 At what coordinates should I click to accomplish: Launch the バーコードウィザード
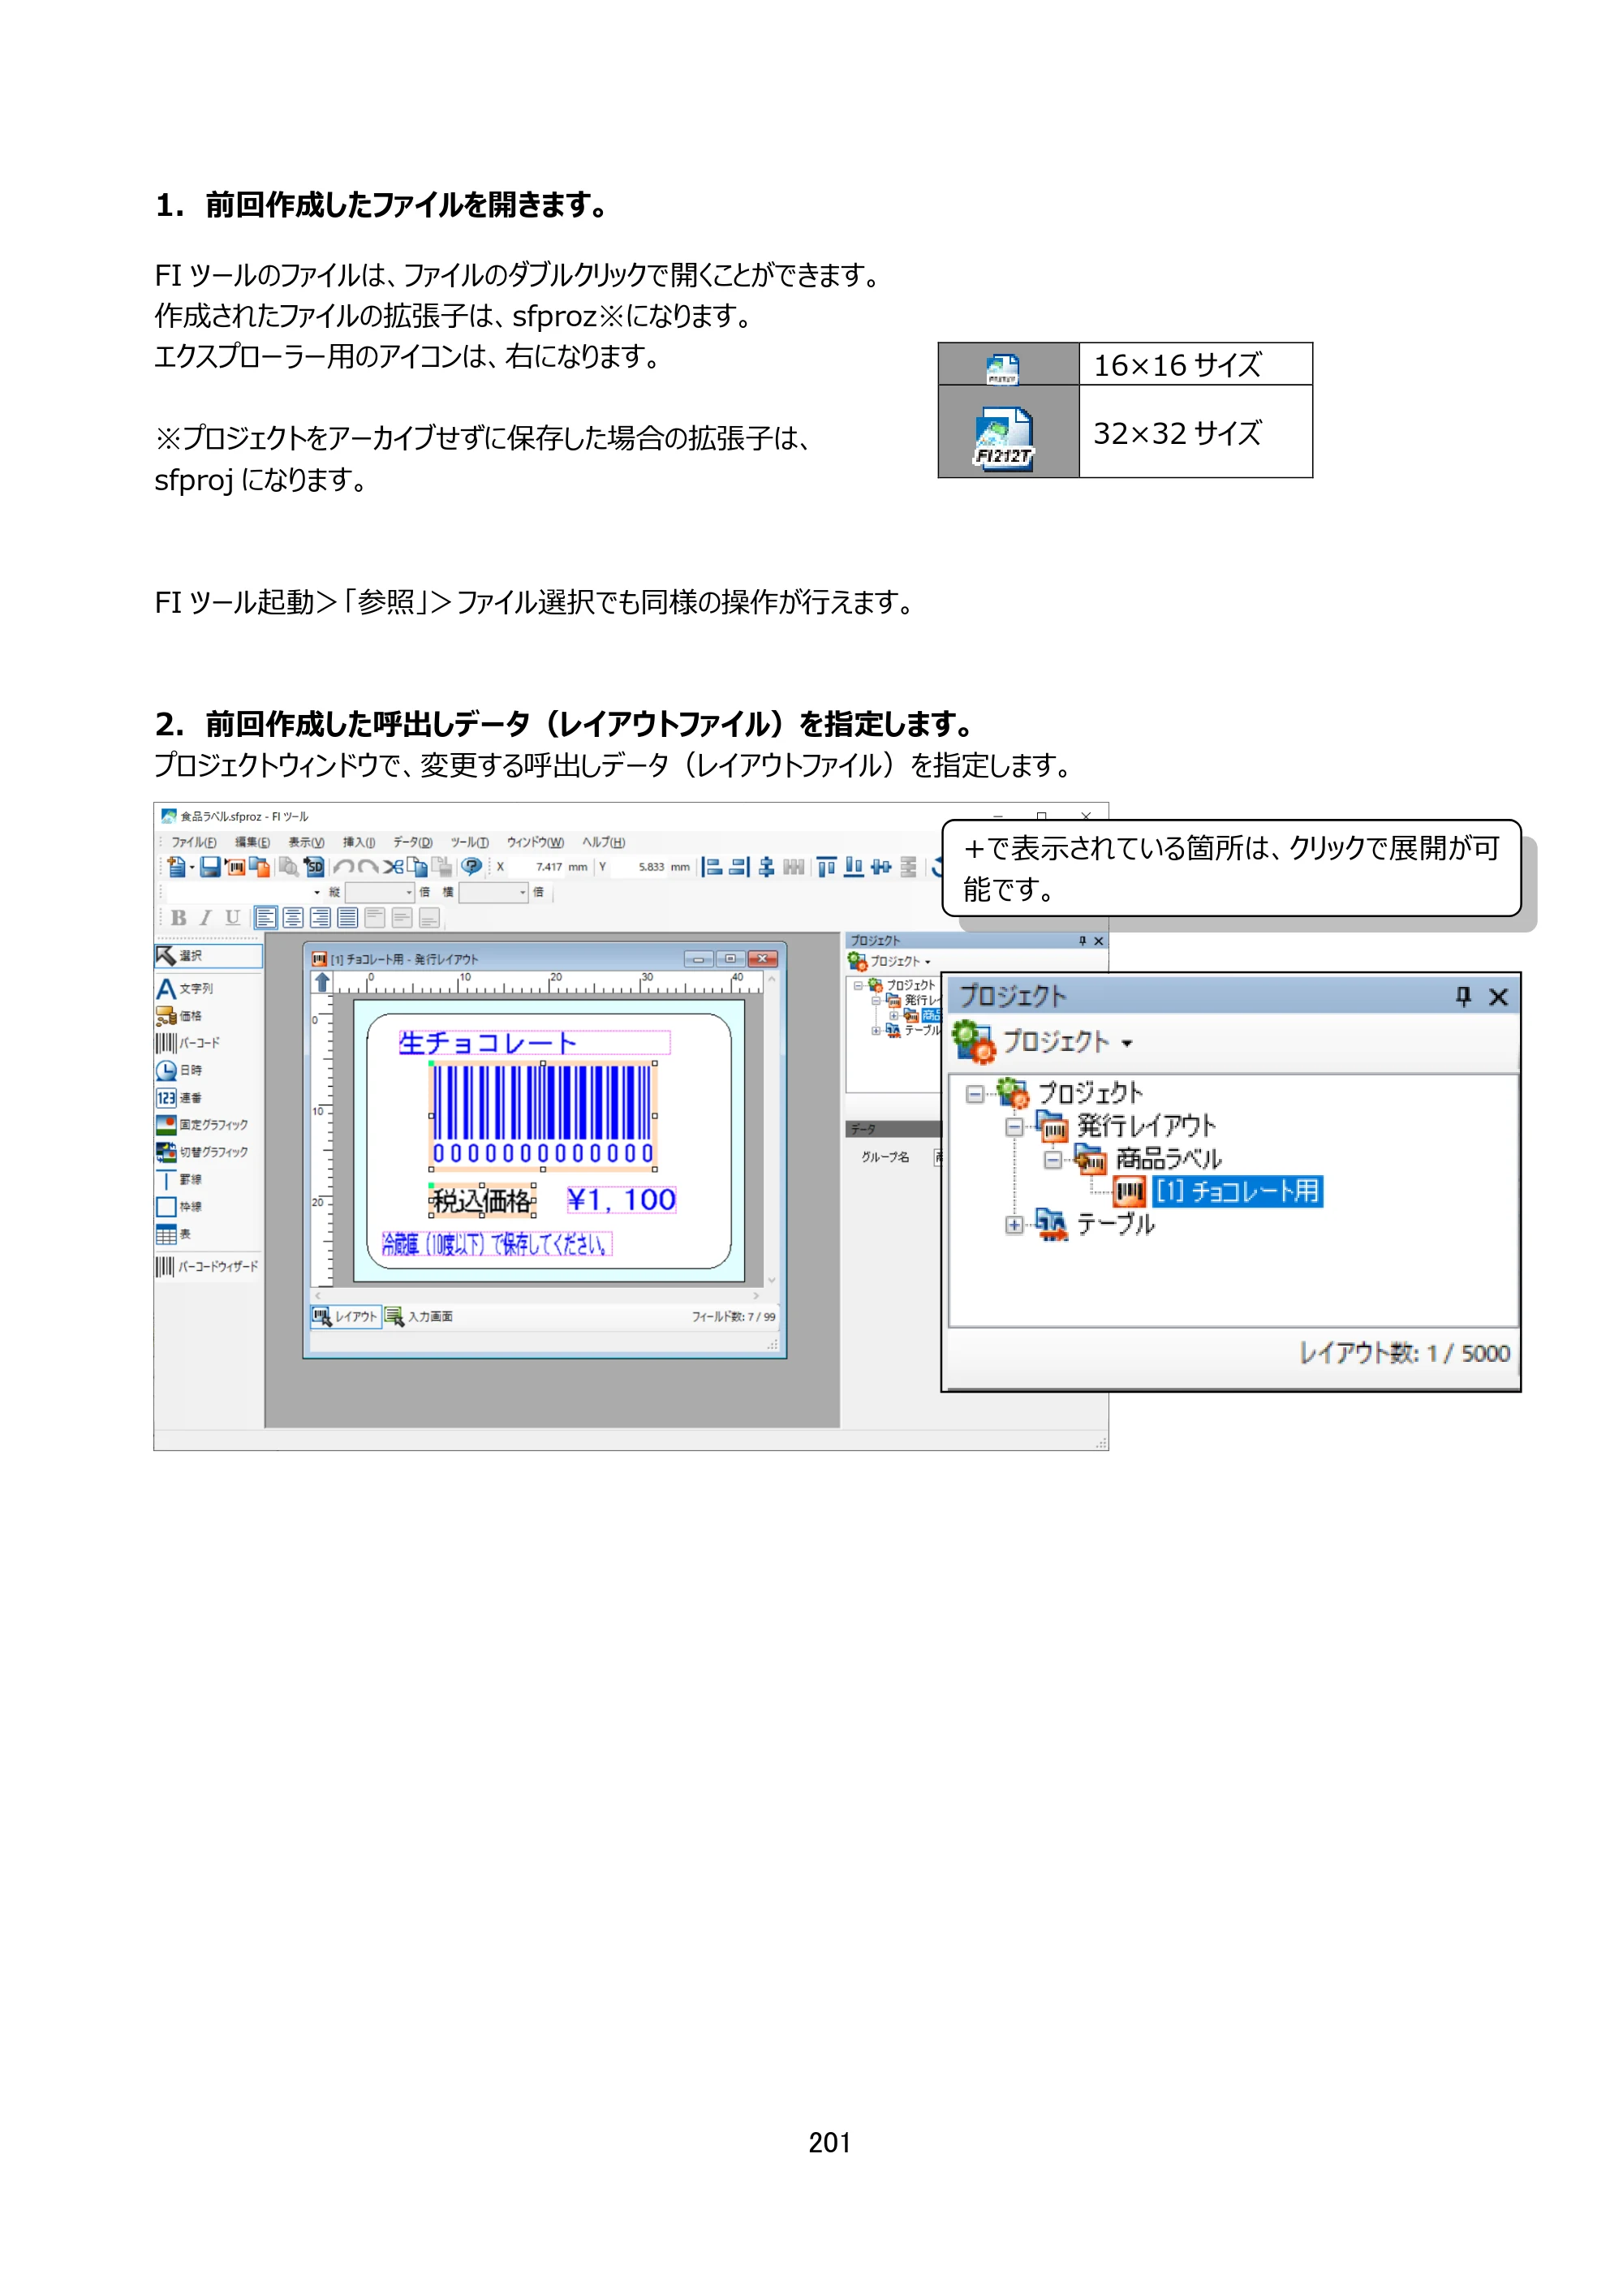[x=207, y=1267]
